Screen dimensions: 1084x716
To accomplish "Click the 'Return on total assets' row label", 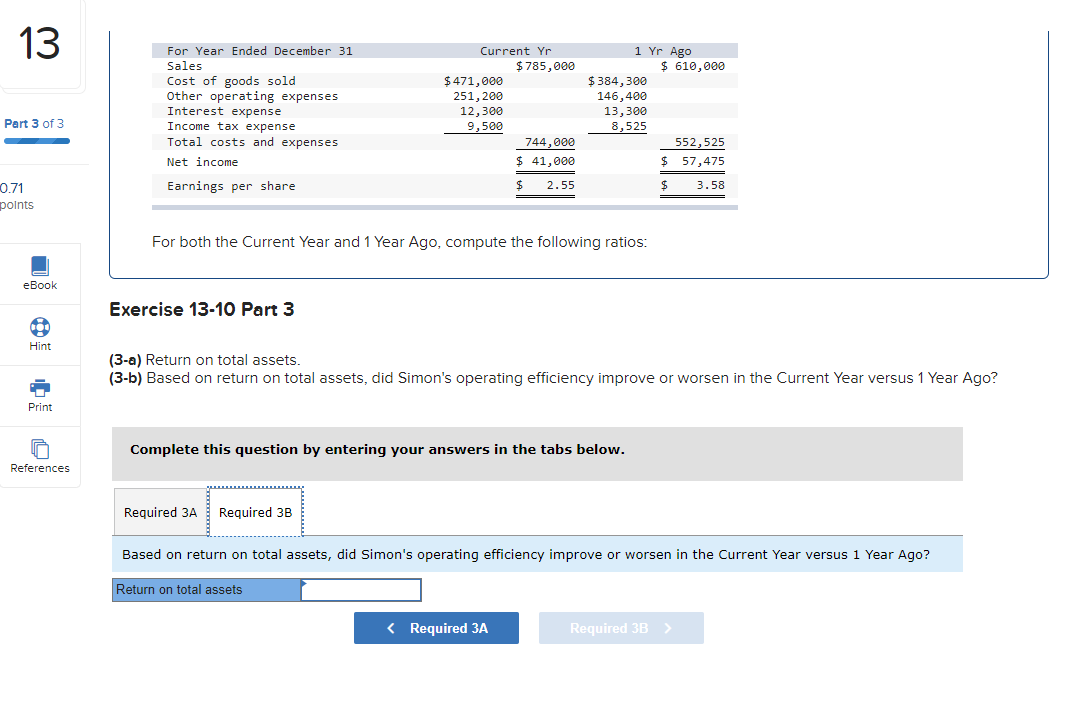I will tap(207, 590).
